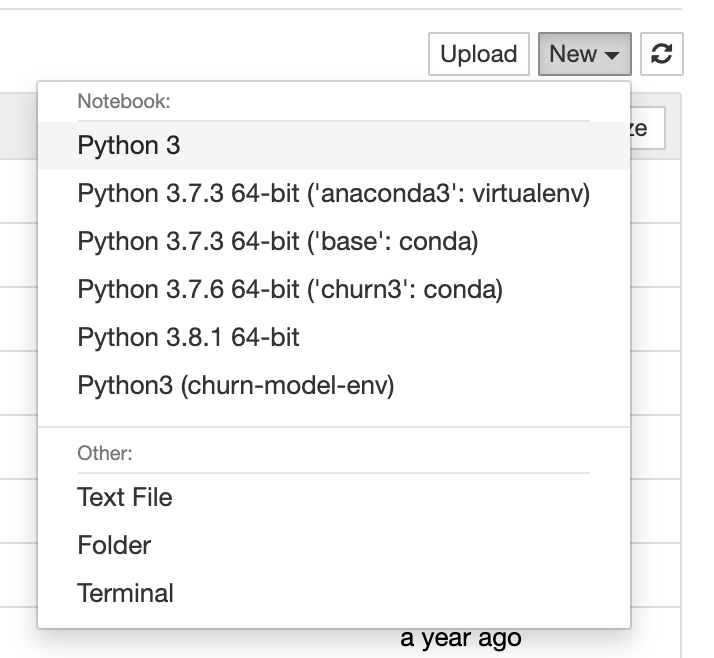Click the "a year ago" modified timestamp
This screenshot has height=658, width=714.
(x=461, y=638)
